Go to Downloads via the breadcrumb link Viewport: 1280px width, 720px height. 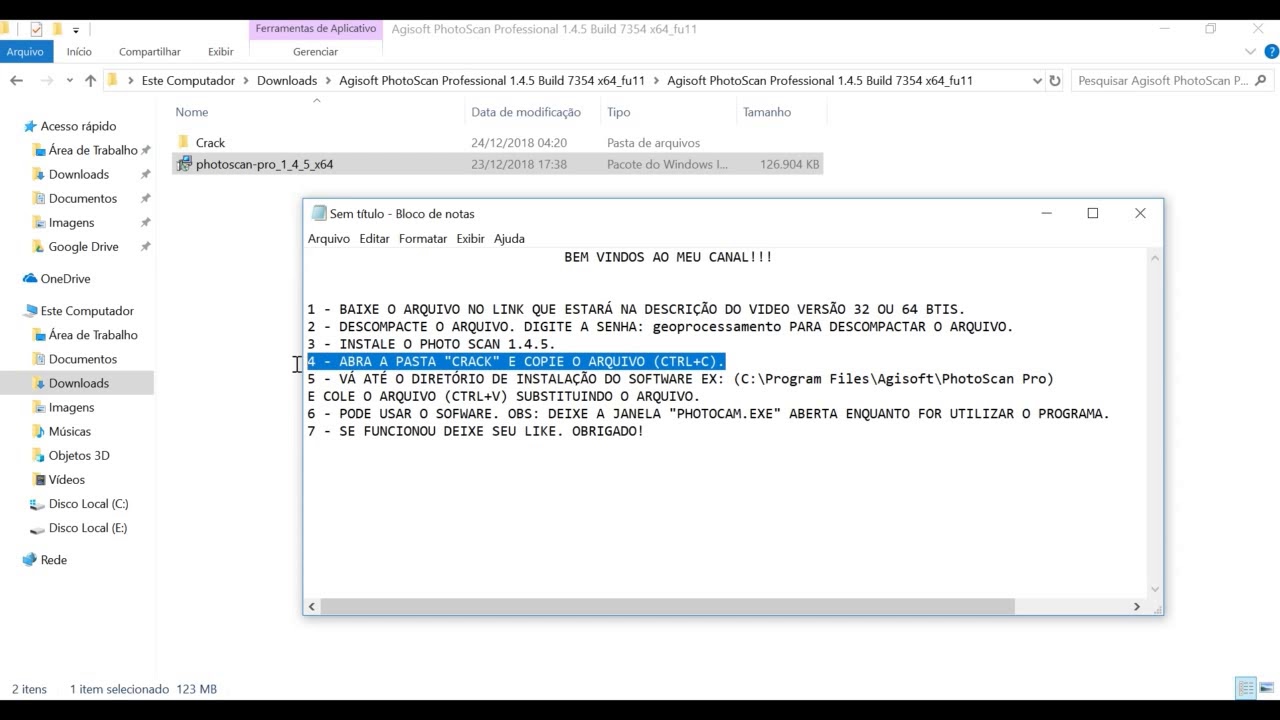287,80
